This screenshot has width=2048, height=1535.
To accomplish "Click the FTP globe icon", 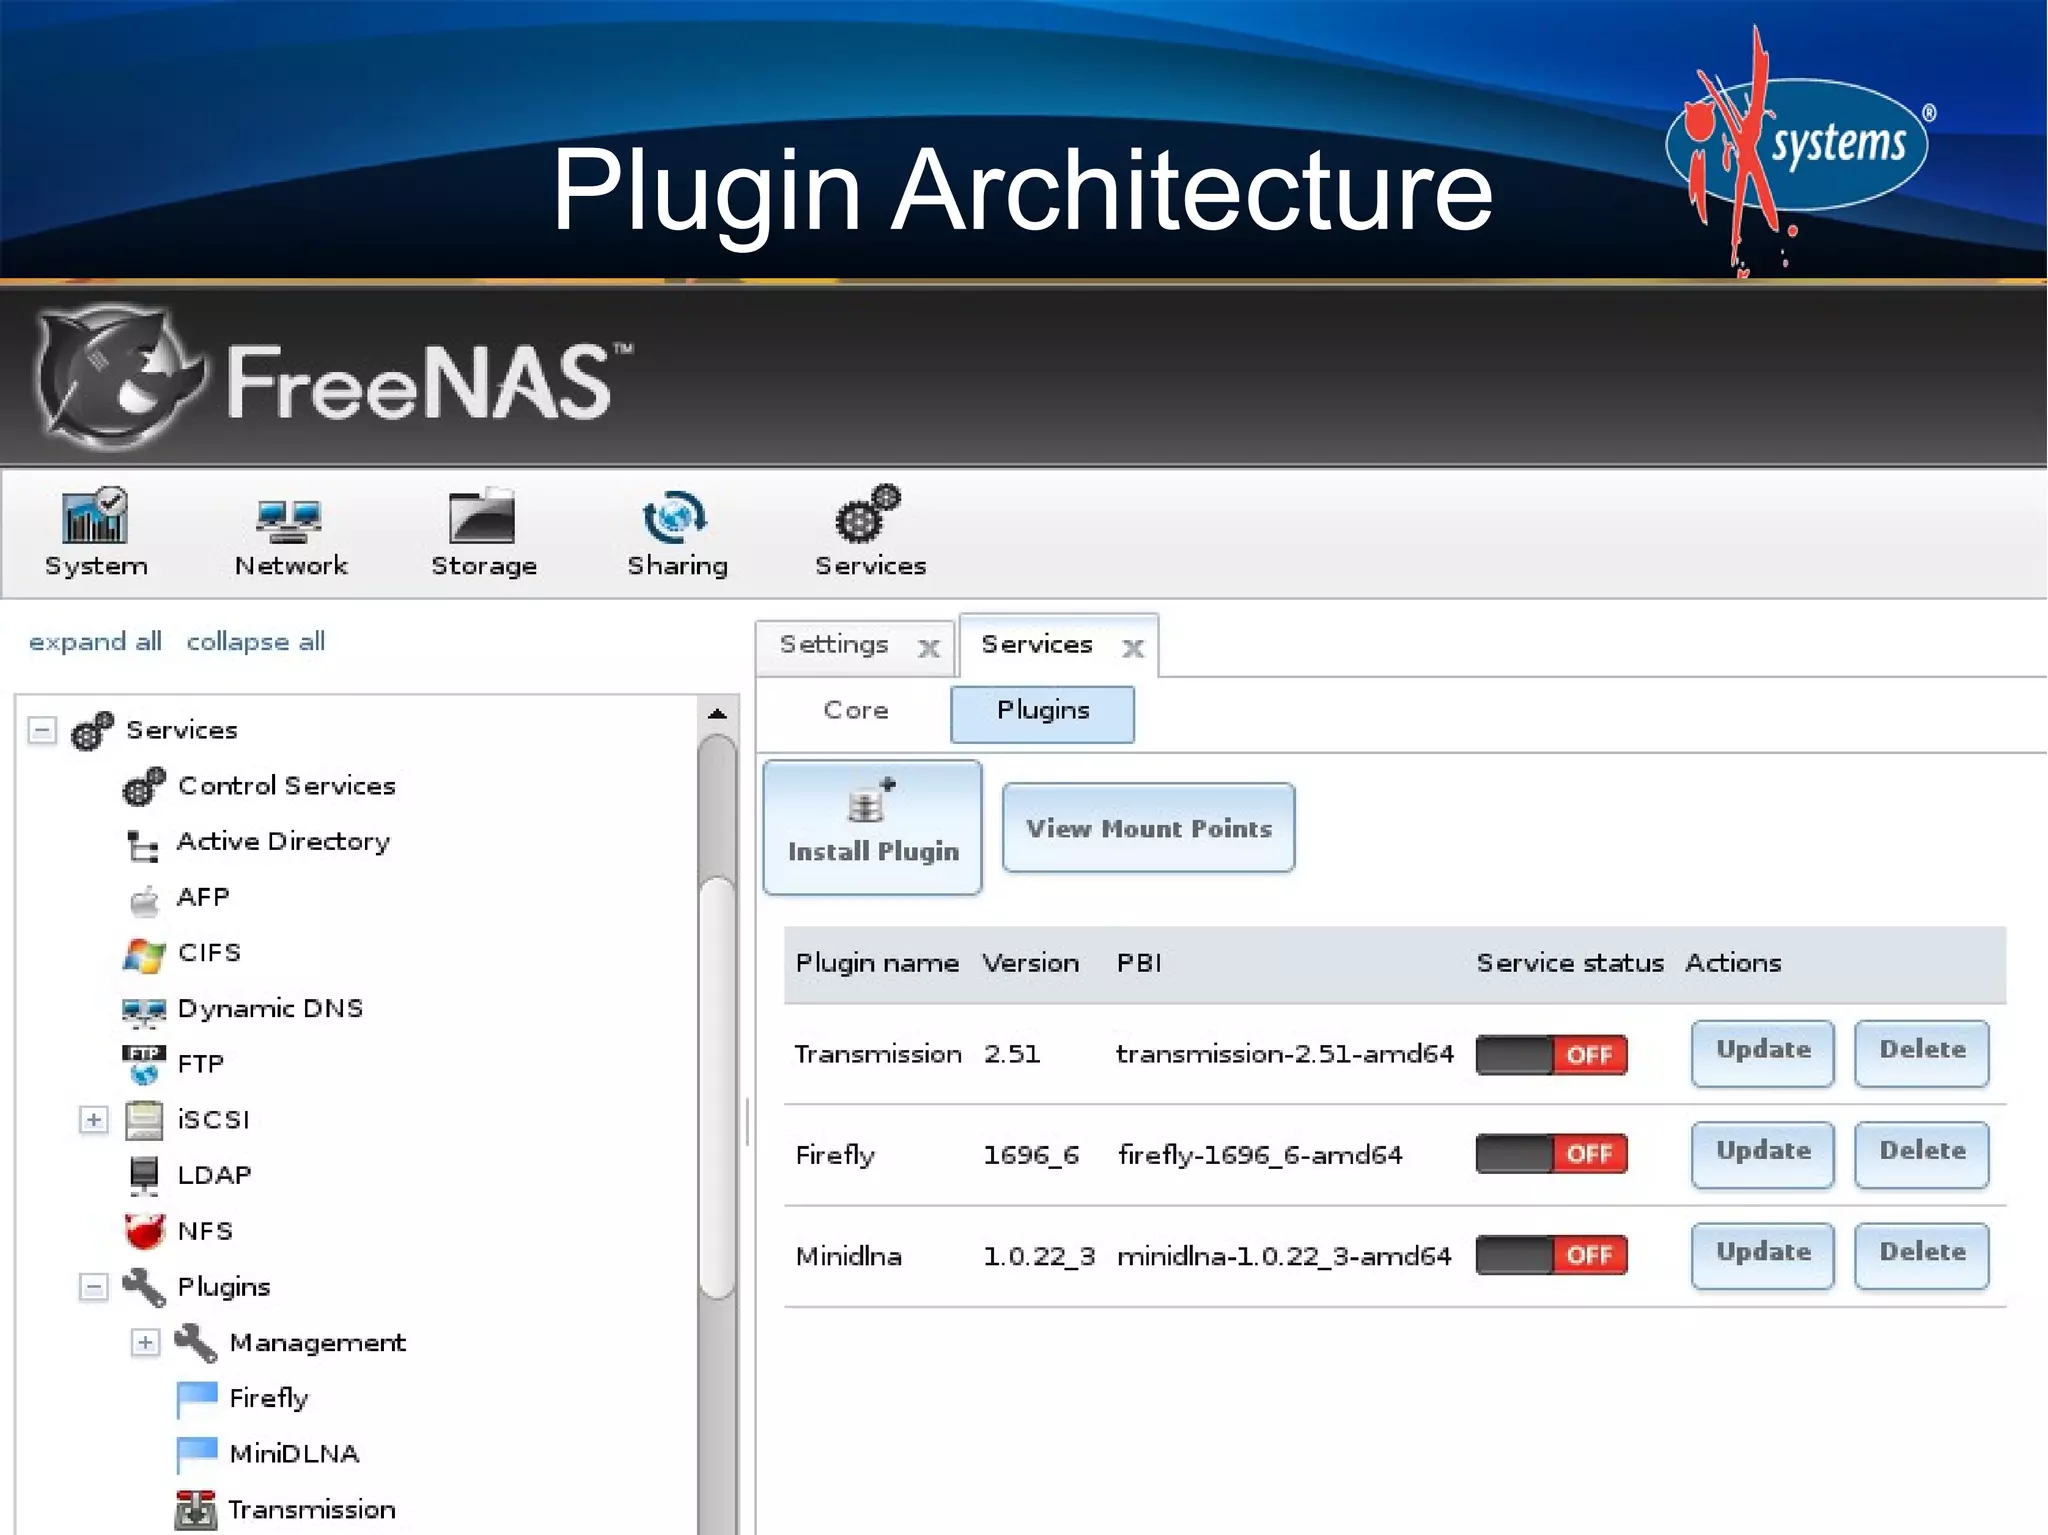I will 144,1065.
